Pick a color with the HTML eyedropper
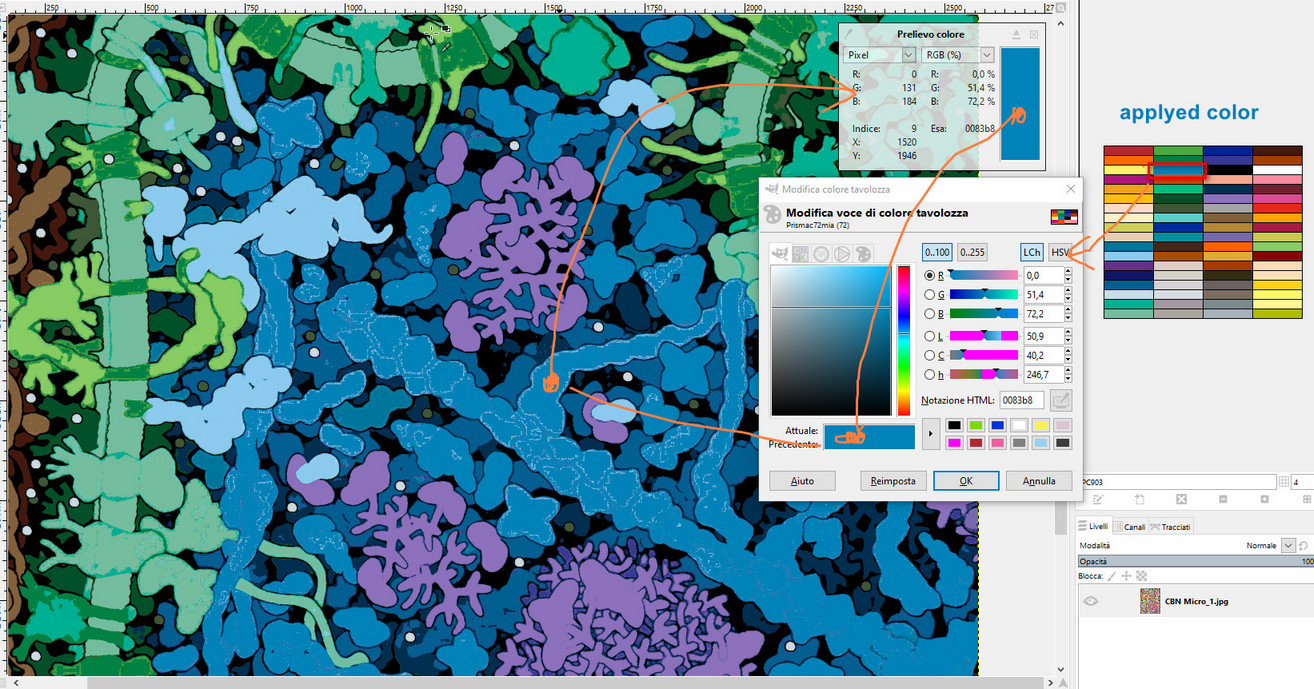This screenshot has height=689, width=1314. pos(1061,400)
